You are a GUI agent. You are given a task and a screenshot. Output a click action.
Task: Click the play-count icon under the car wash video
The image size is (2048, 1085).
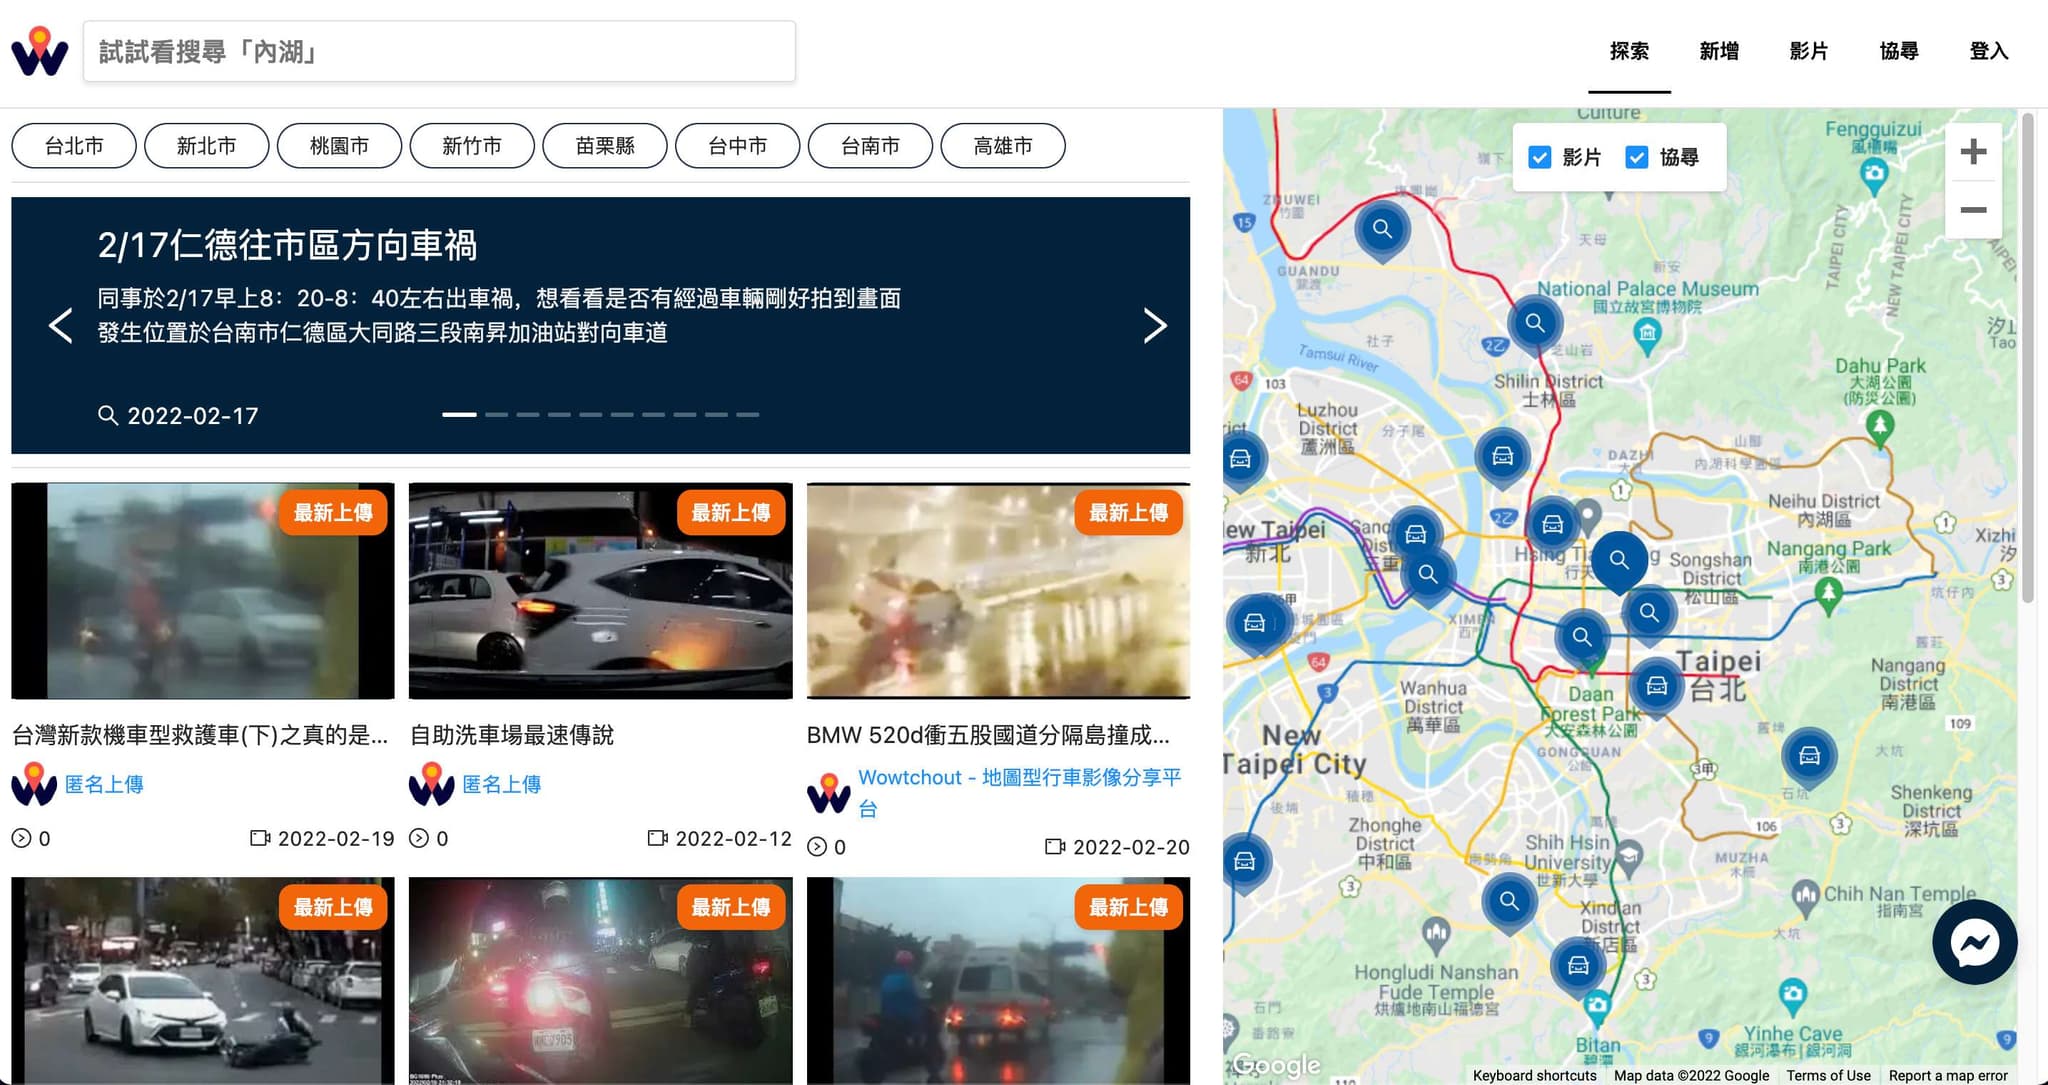click(x=420, y=839)
